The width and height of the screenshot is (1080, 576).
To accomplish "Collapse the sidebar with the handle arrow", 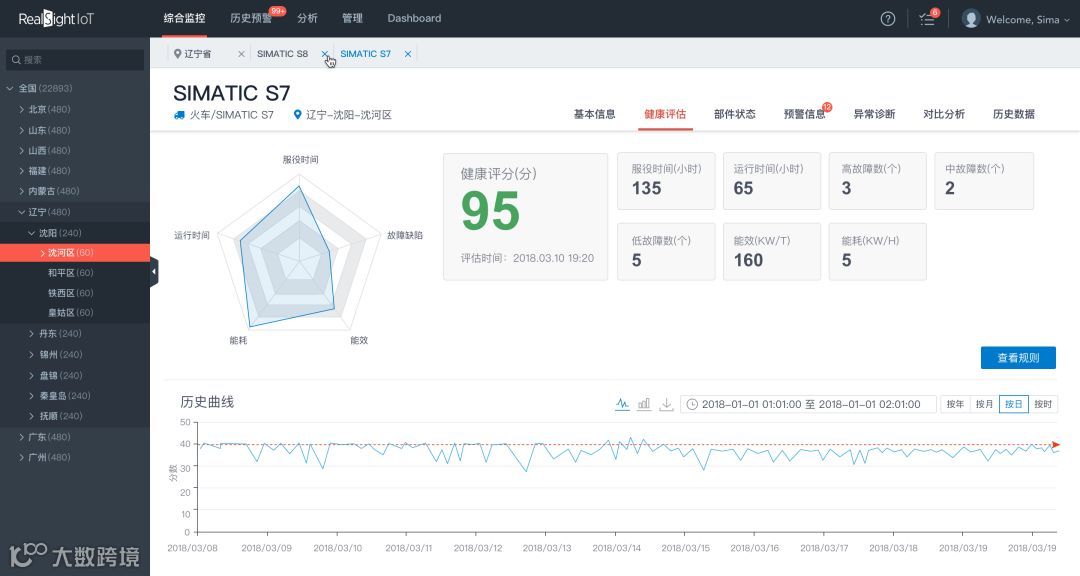I will tap(154, 271).
